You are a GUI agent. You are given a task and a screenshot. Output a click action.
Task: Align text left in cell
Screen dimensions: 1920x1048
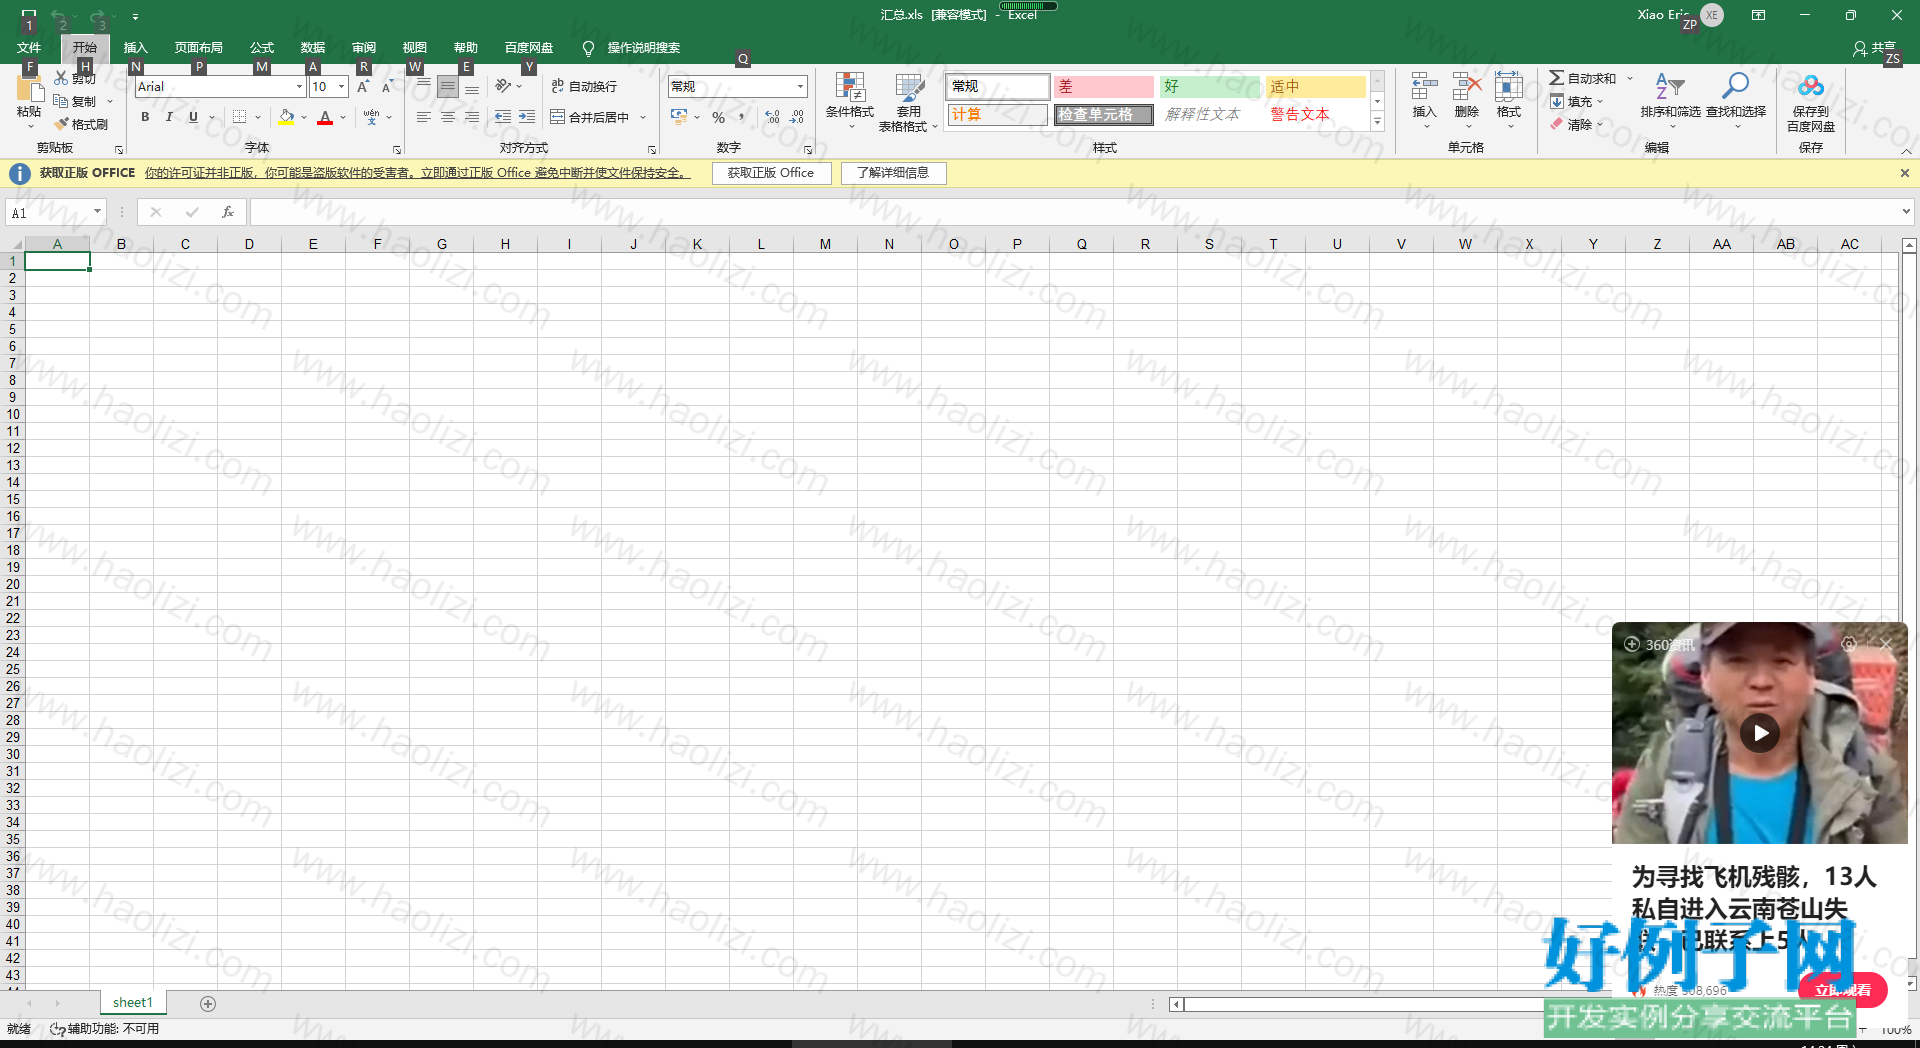[x=424, y=117]
